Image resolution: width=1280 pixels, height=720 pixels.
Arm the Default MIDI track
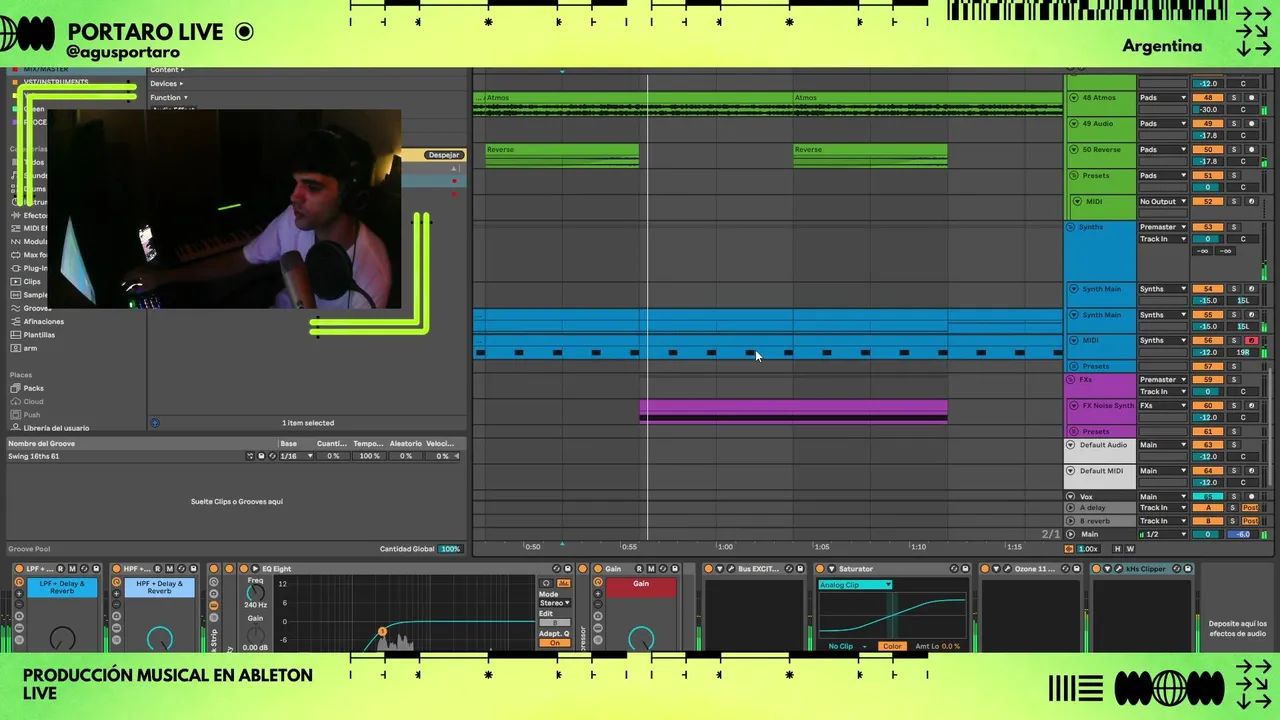[1251, 471]
